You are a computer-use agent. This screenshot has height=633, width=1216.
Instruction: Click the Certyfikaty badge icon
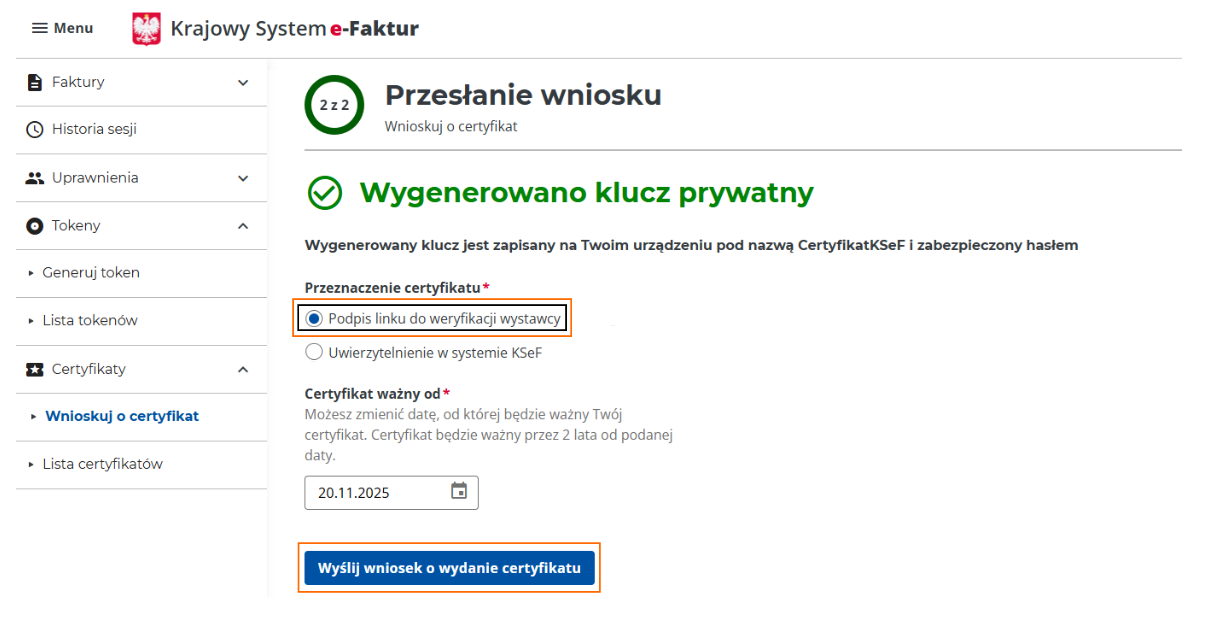point(35,369)
